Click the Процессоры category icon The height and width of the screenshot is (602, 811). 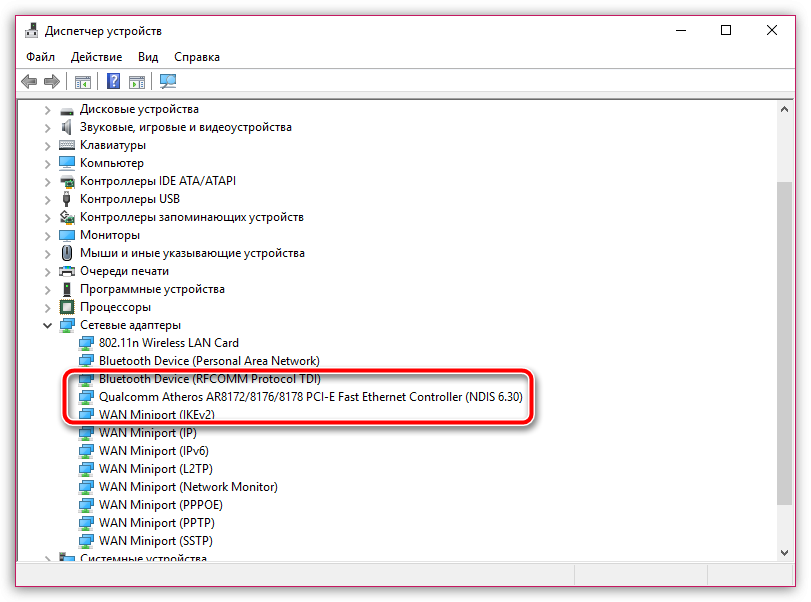[67, 307]
